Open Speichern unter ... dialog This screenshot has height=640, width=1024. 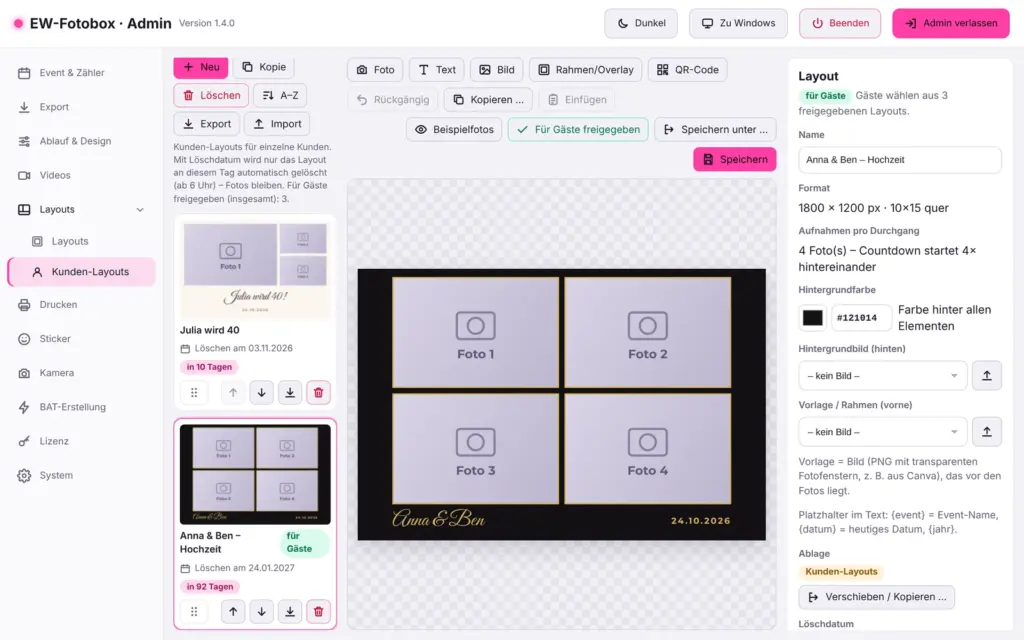coord(715,129)
